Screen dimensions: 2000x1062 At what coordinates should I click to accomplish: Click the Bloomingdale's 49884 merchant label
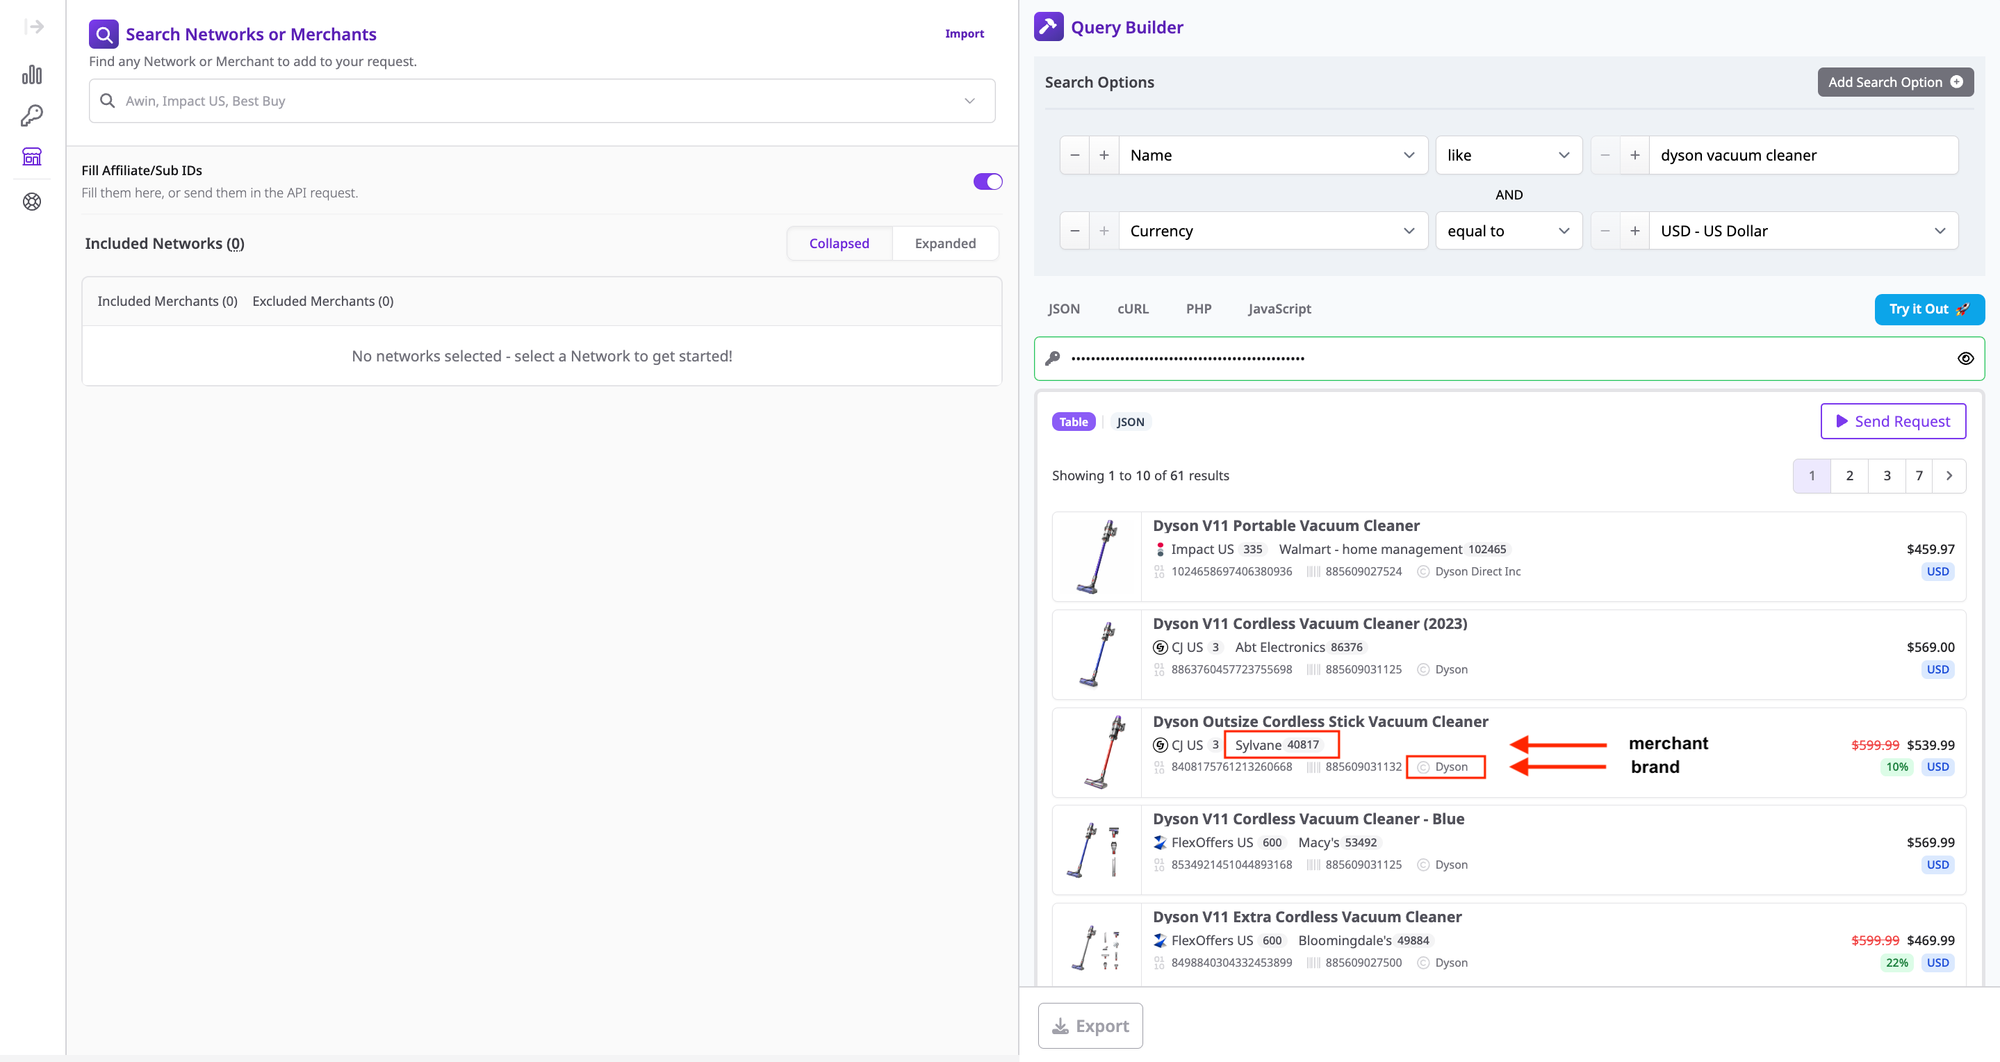tap(1365, 941)
